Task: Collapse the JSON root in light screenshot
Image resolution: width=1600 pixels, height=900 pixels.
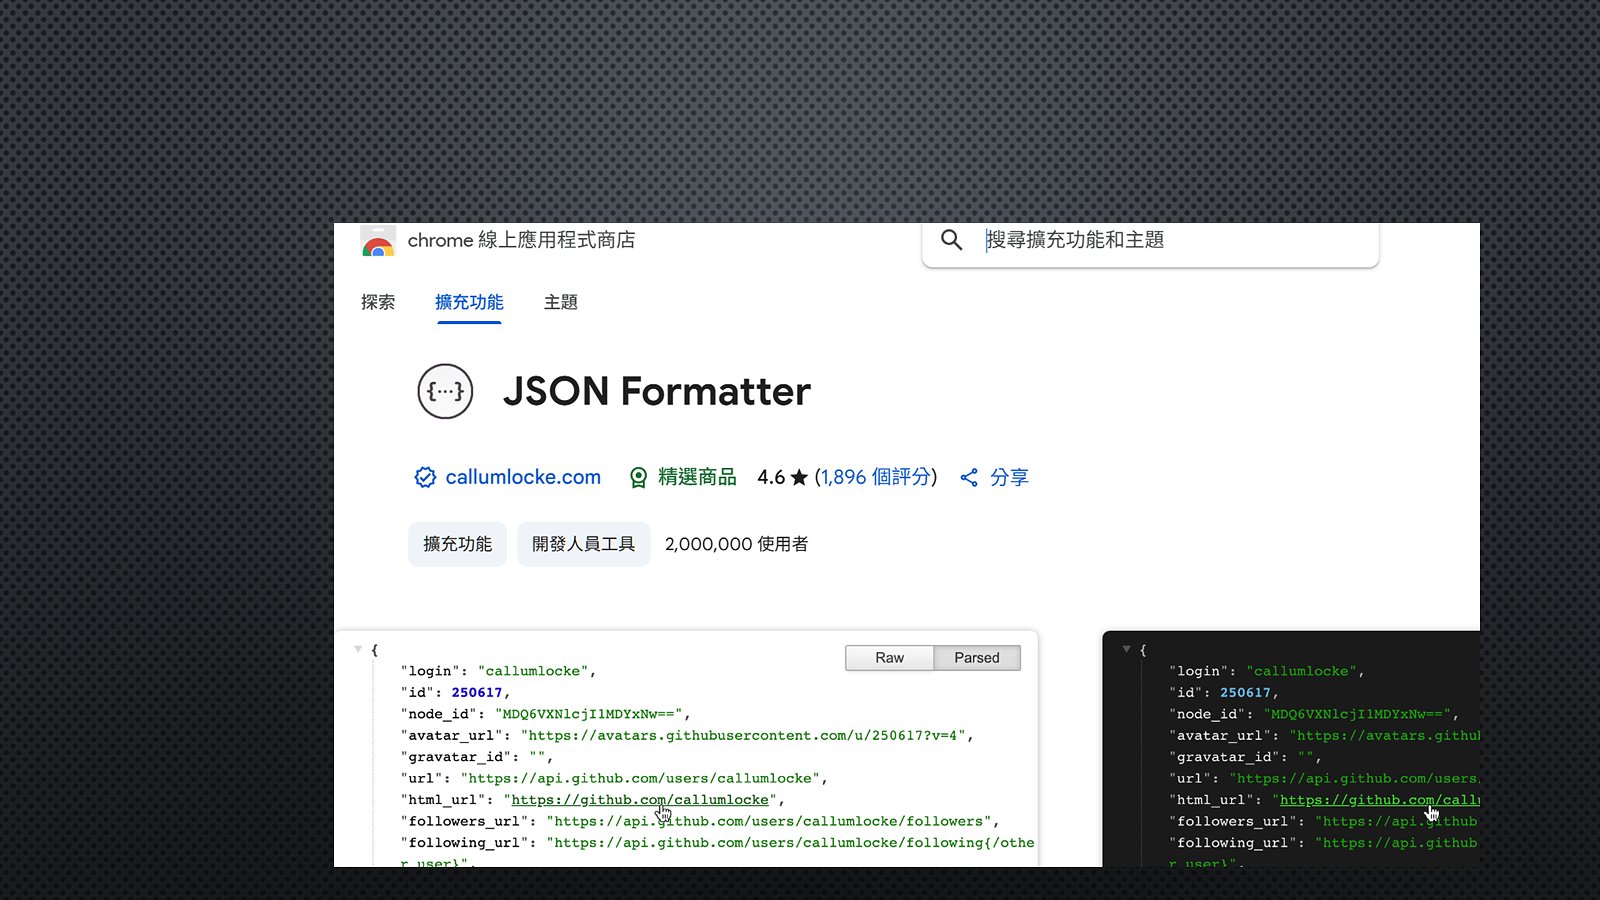Action: [358, 650]
